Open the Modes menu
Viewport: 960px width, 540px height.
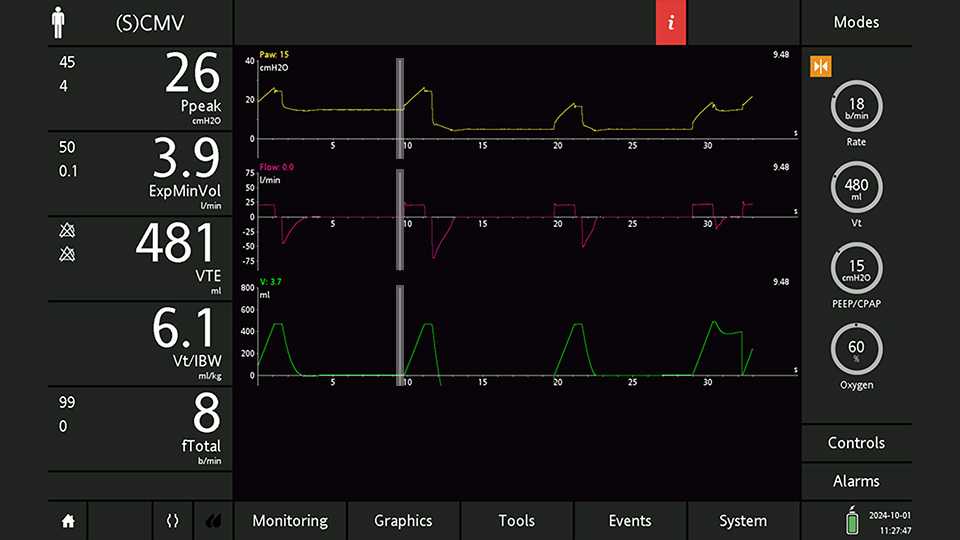pyautogui.click(x=856, y=23)
